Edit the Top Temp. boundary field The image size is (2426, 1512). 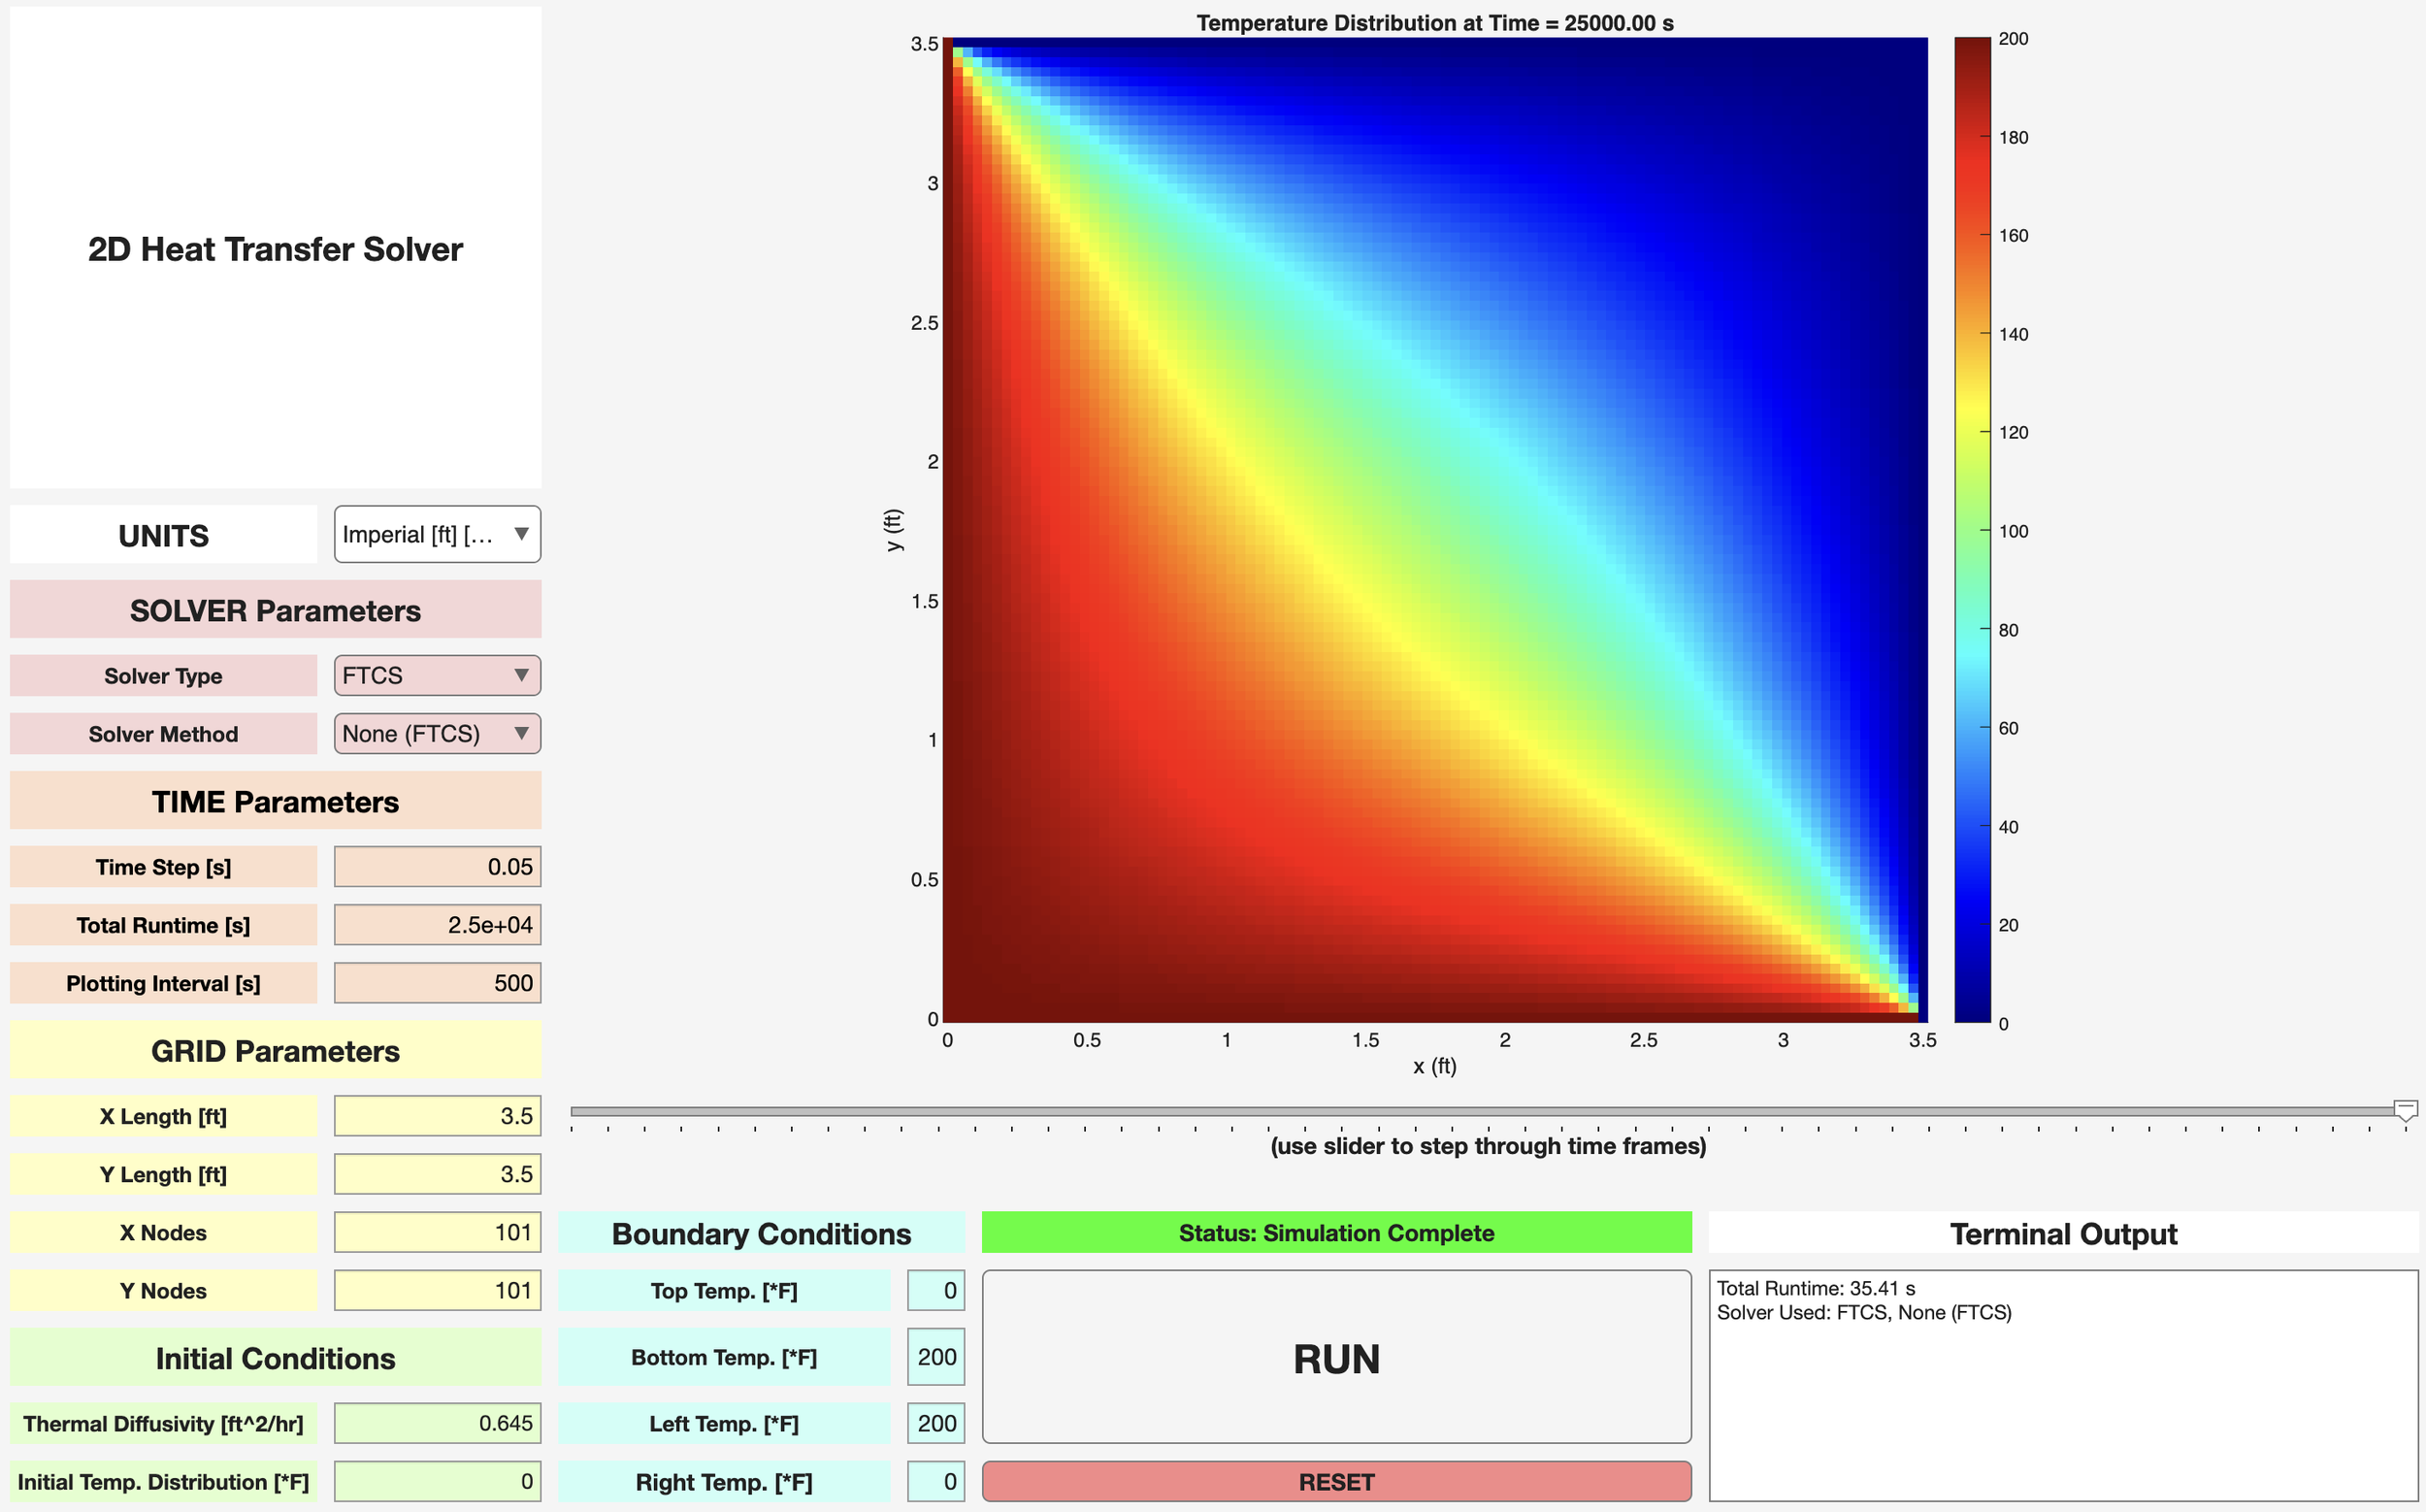[936, 1290]
